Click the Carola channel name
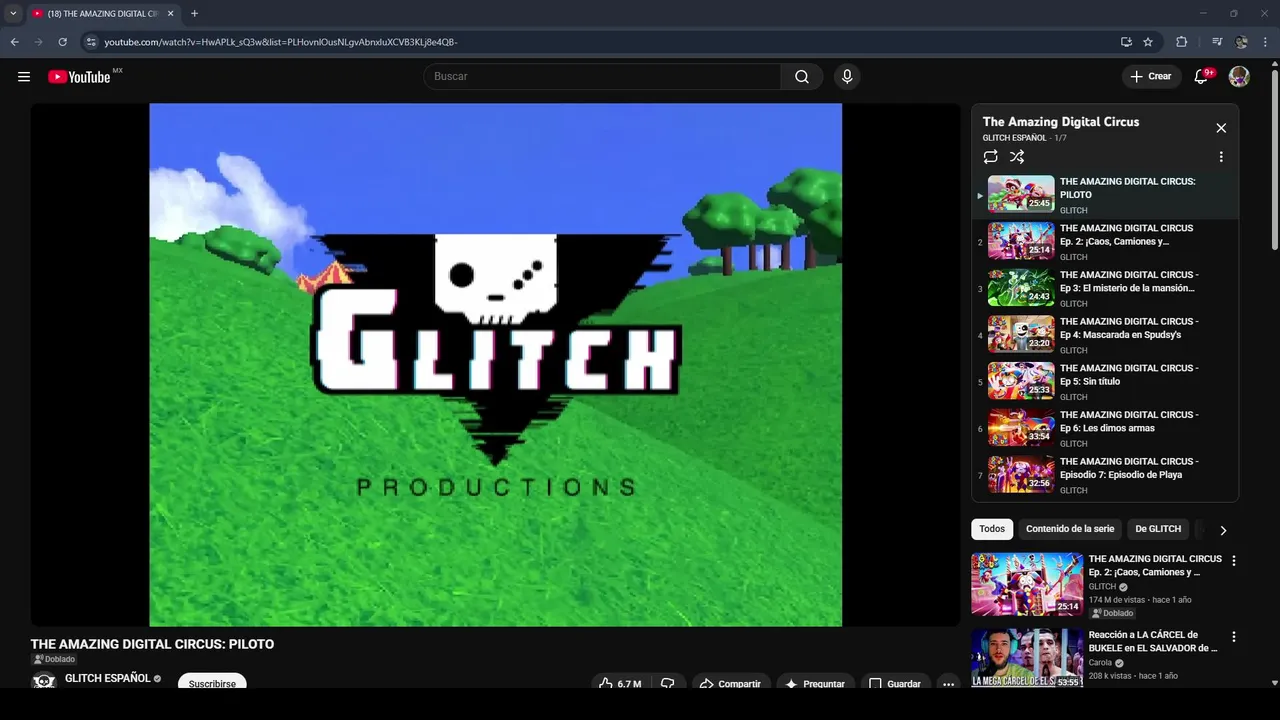Screen dimensions: 1280x720 click(x=1100, y=663)
